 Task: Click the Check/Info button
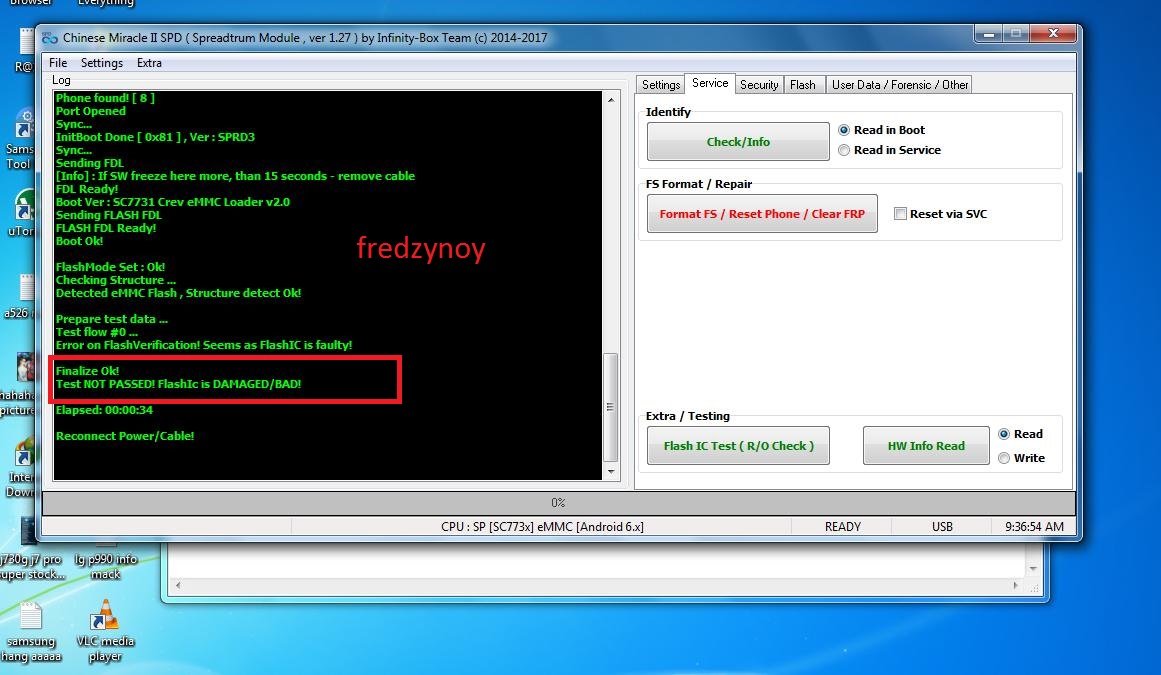pos(737,141)
